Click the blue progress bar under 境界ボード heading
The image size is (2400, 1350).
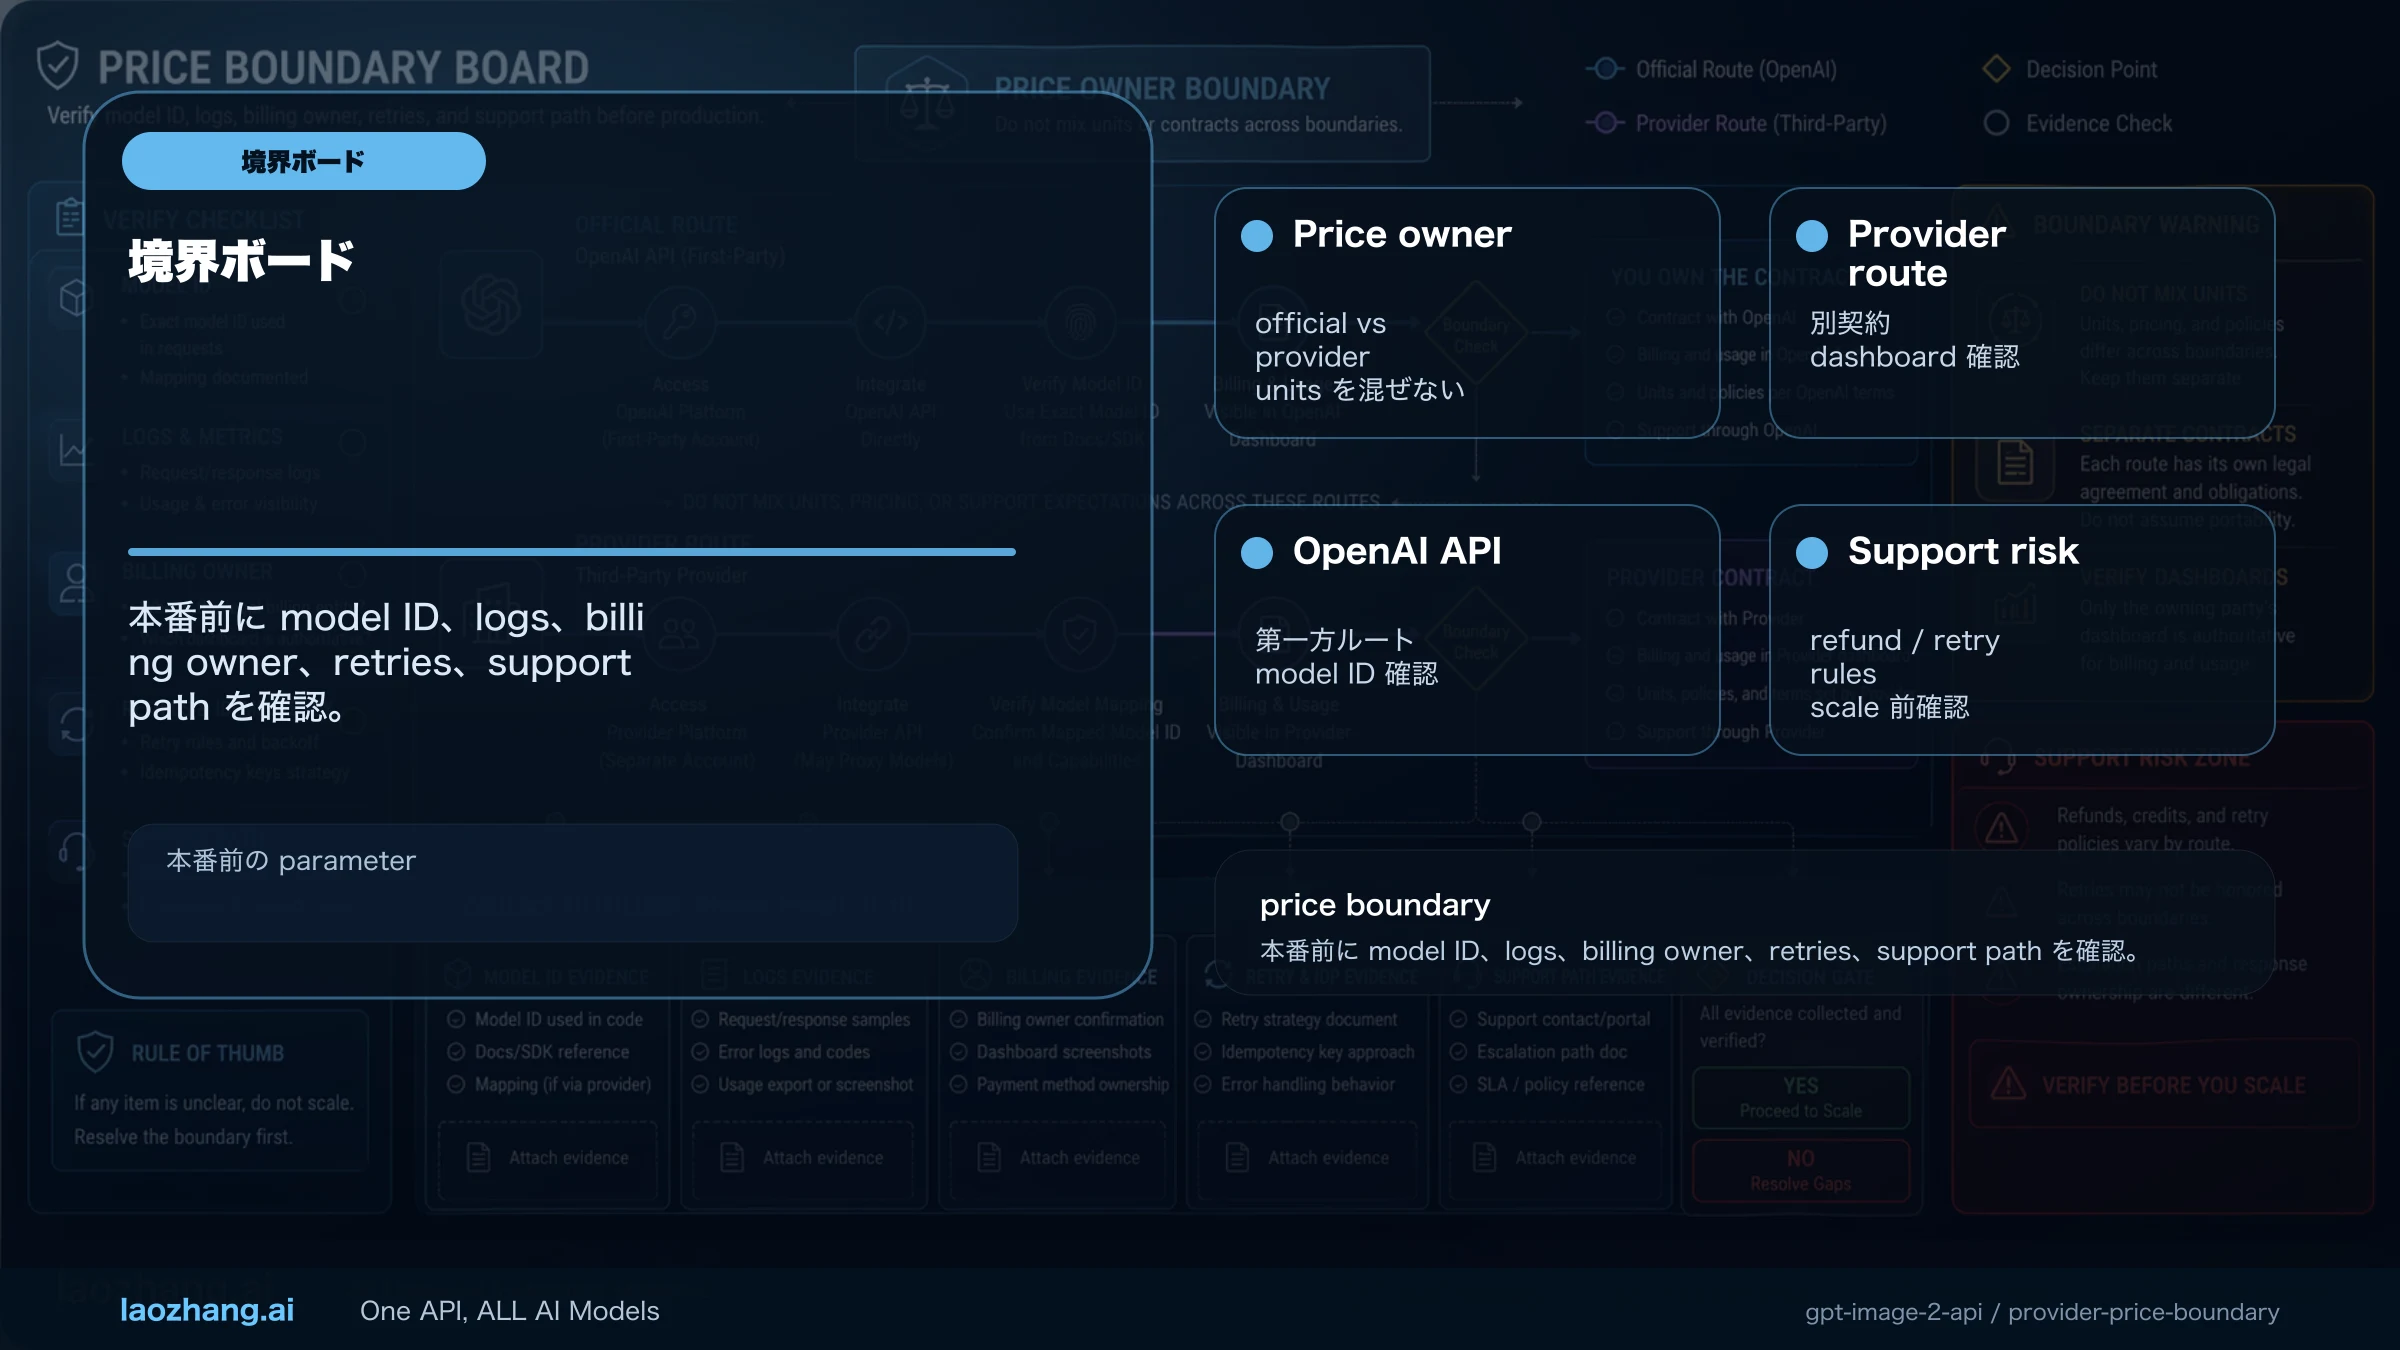pyautogui.click(x=572, y=551)
